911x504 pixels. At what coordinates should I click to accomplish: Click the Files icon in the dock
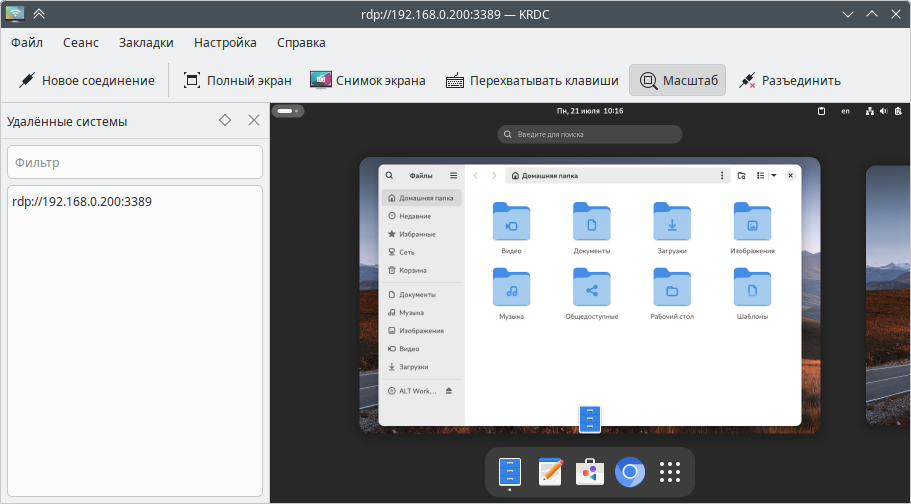pos(510,472)
